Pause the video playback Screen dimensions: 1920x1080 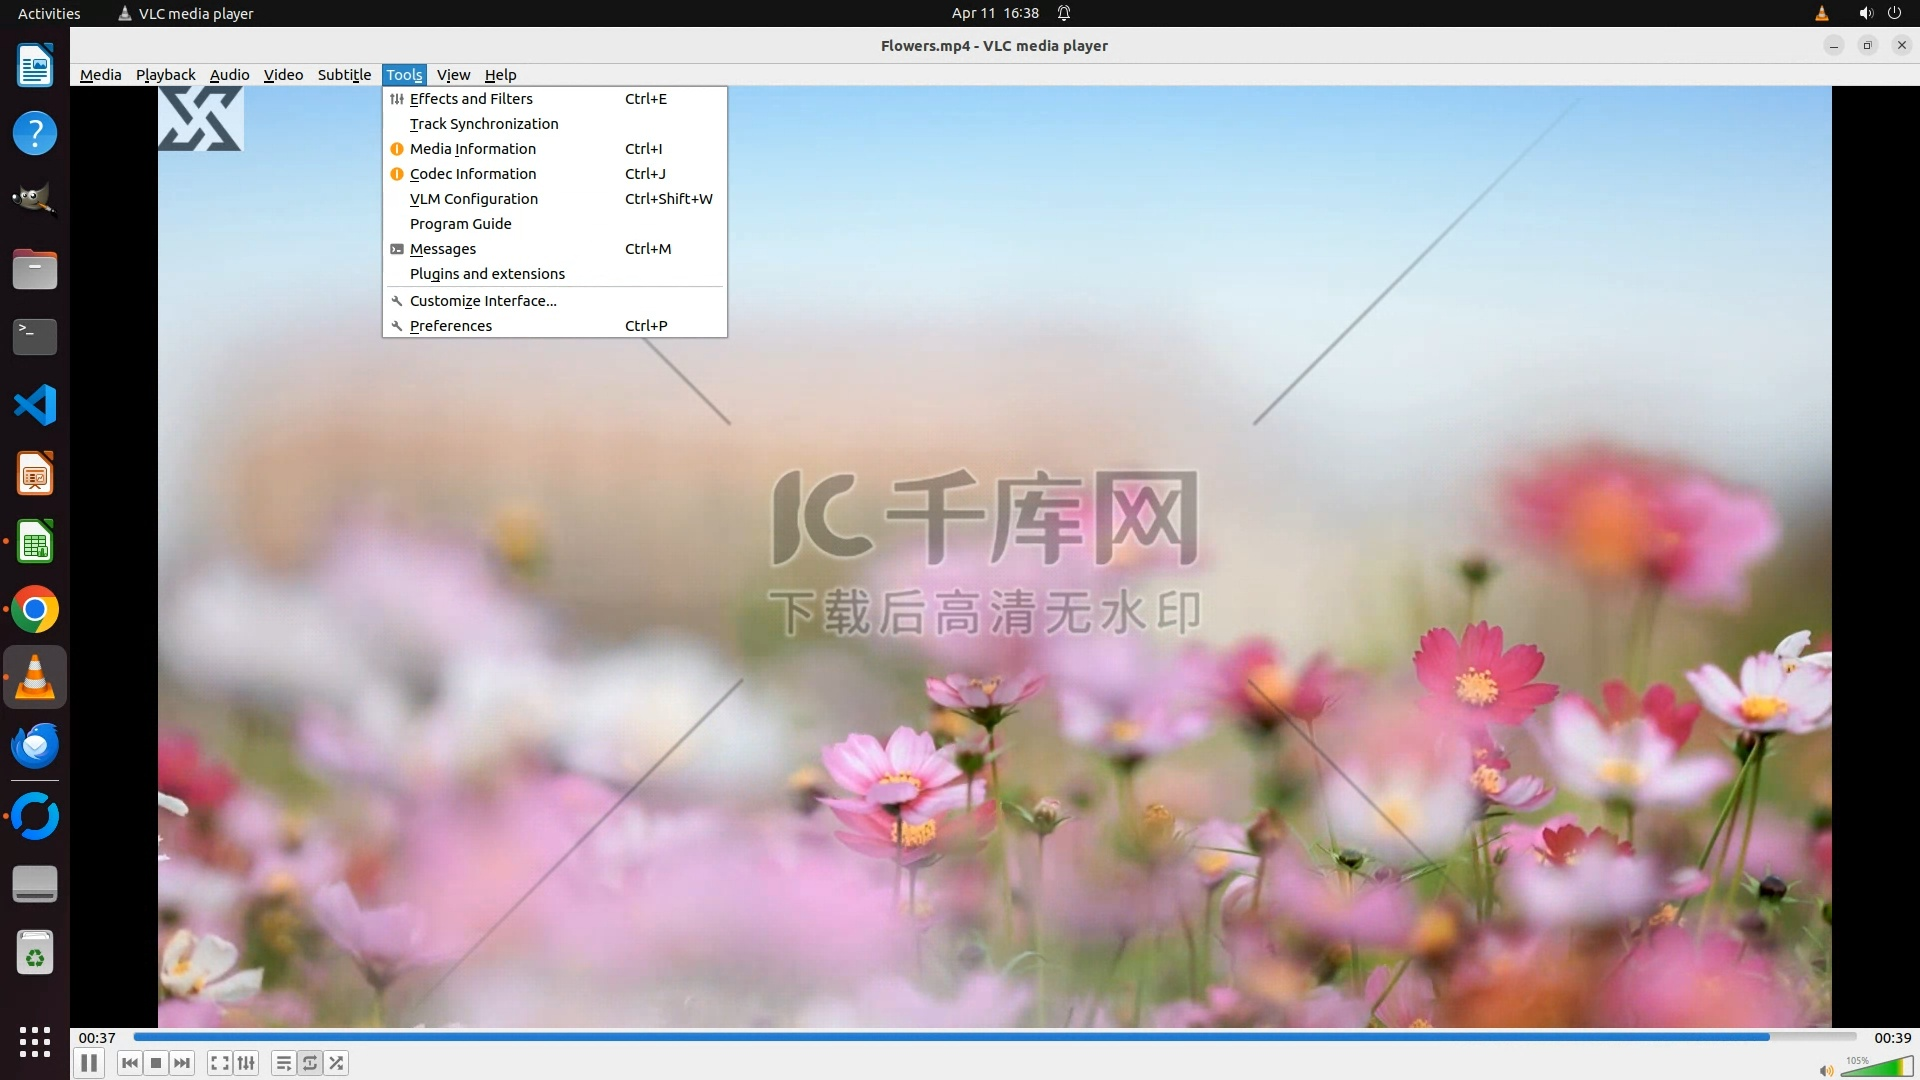89,1063
